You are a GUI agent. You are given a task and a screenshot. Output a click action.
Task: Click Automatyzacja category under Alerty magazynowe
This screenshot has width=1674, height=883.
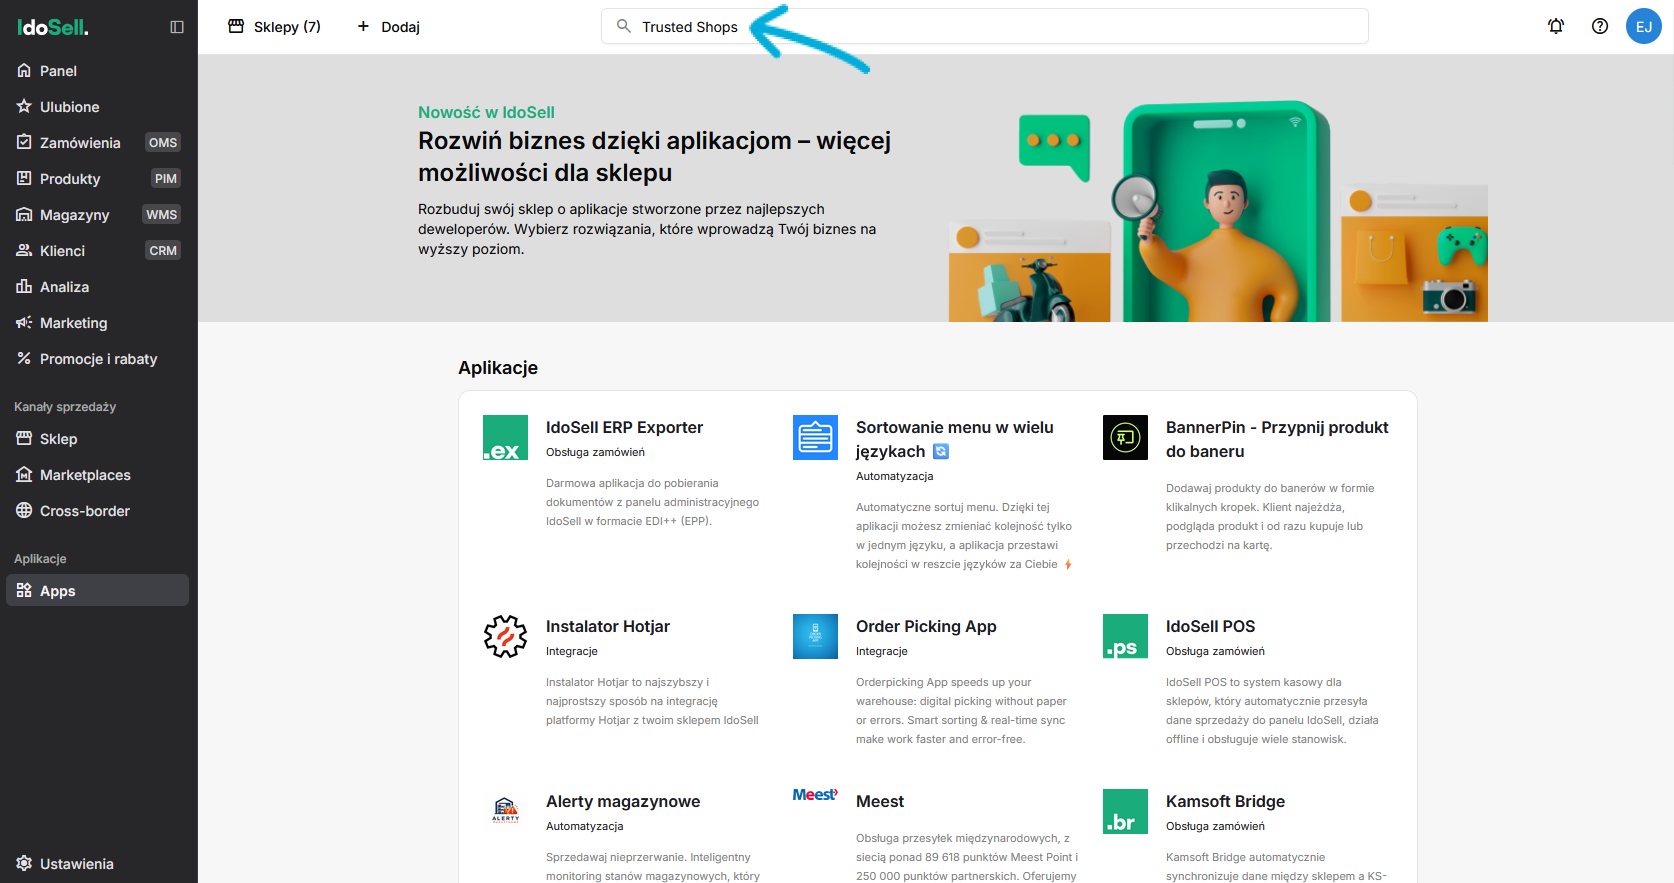tap(584, 827)
